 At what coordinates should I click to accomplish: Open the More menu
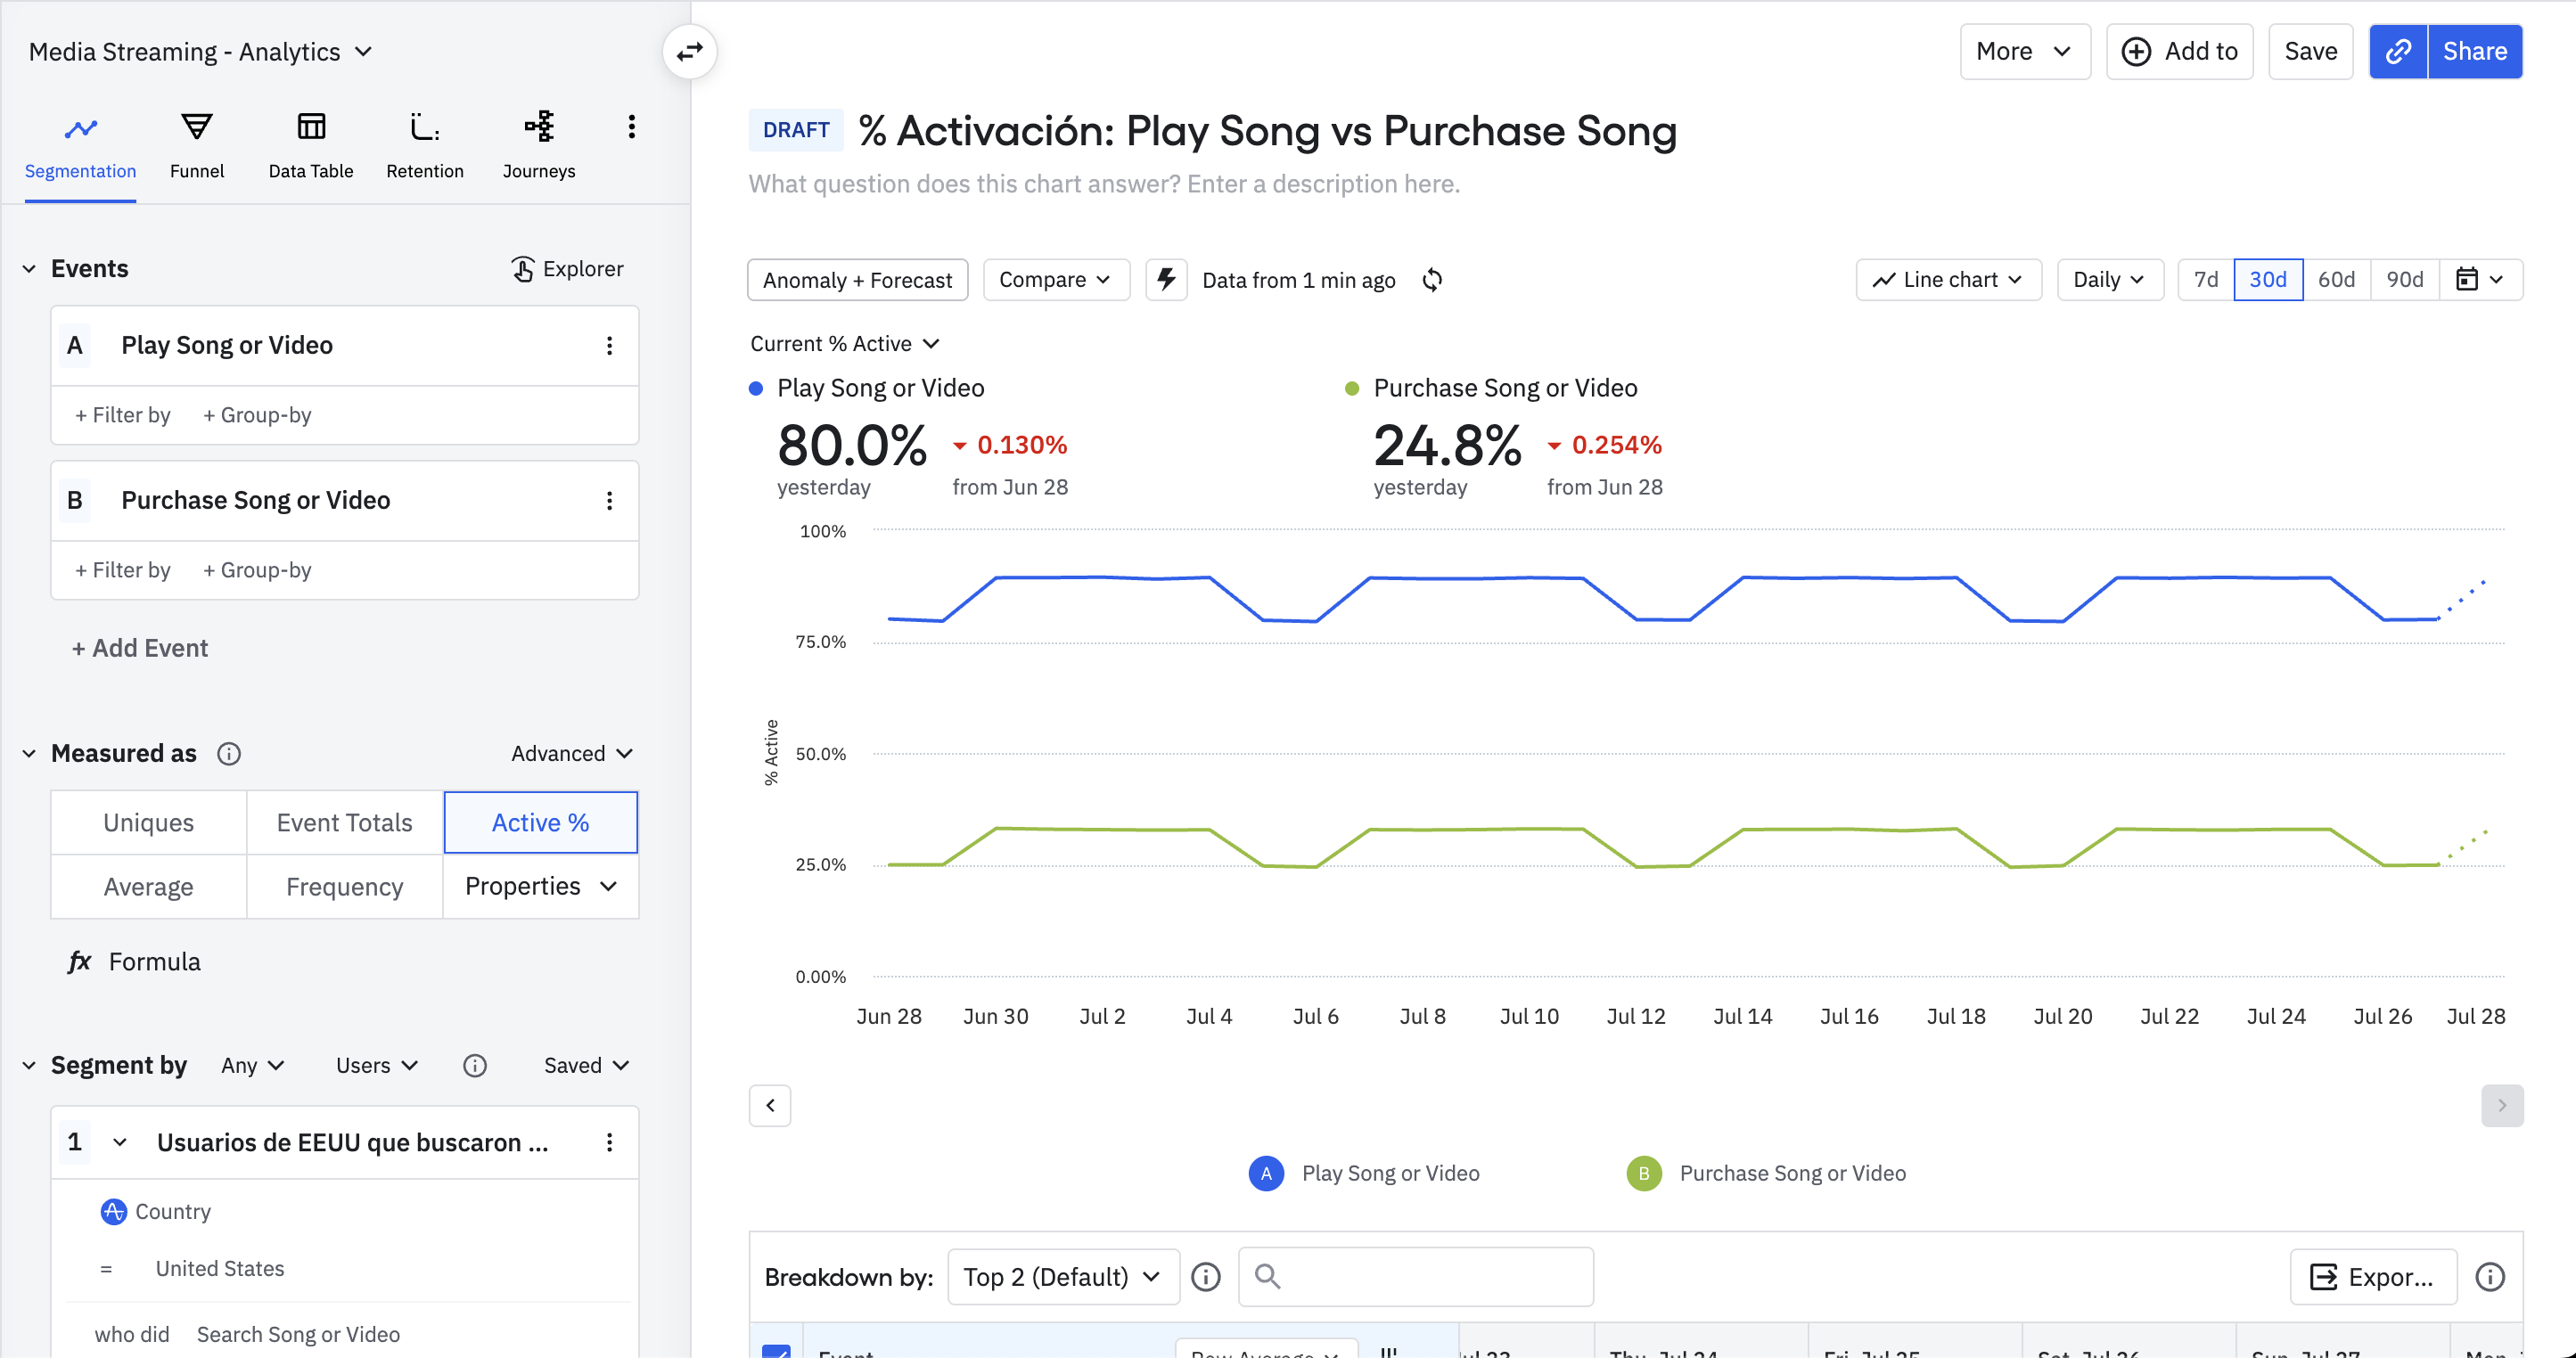2024,52
